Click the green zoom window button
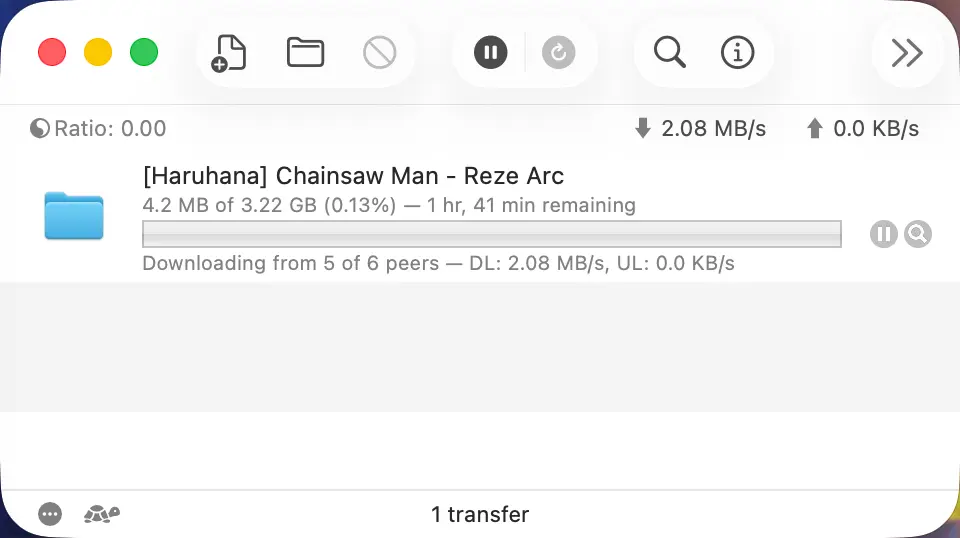 point(144,52)
